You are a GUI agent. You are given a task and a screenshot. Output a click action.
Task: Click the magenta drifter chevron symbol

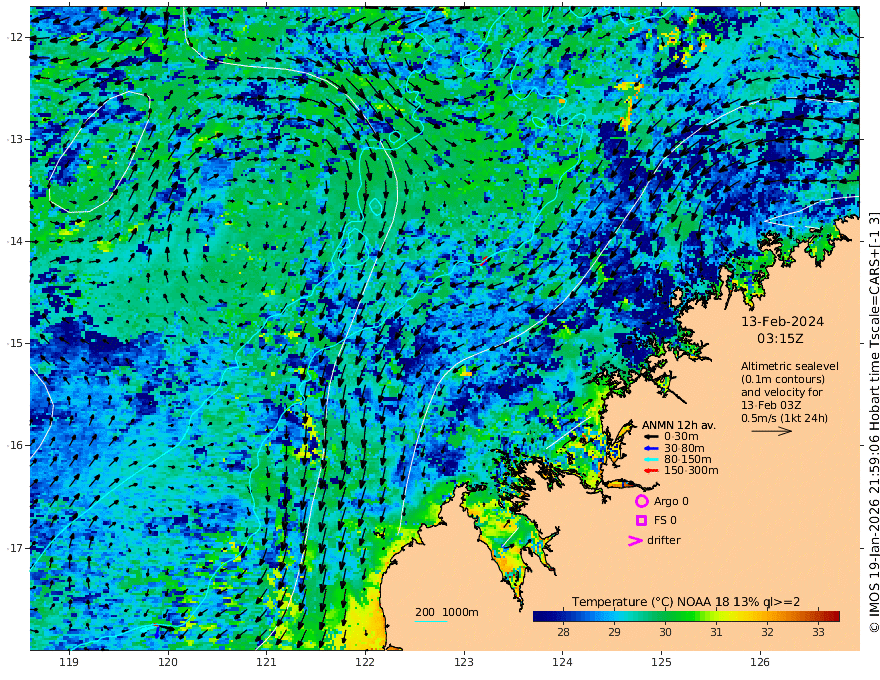coord(635,540)
